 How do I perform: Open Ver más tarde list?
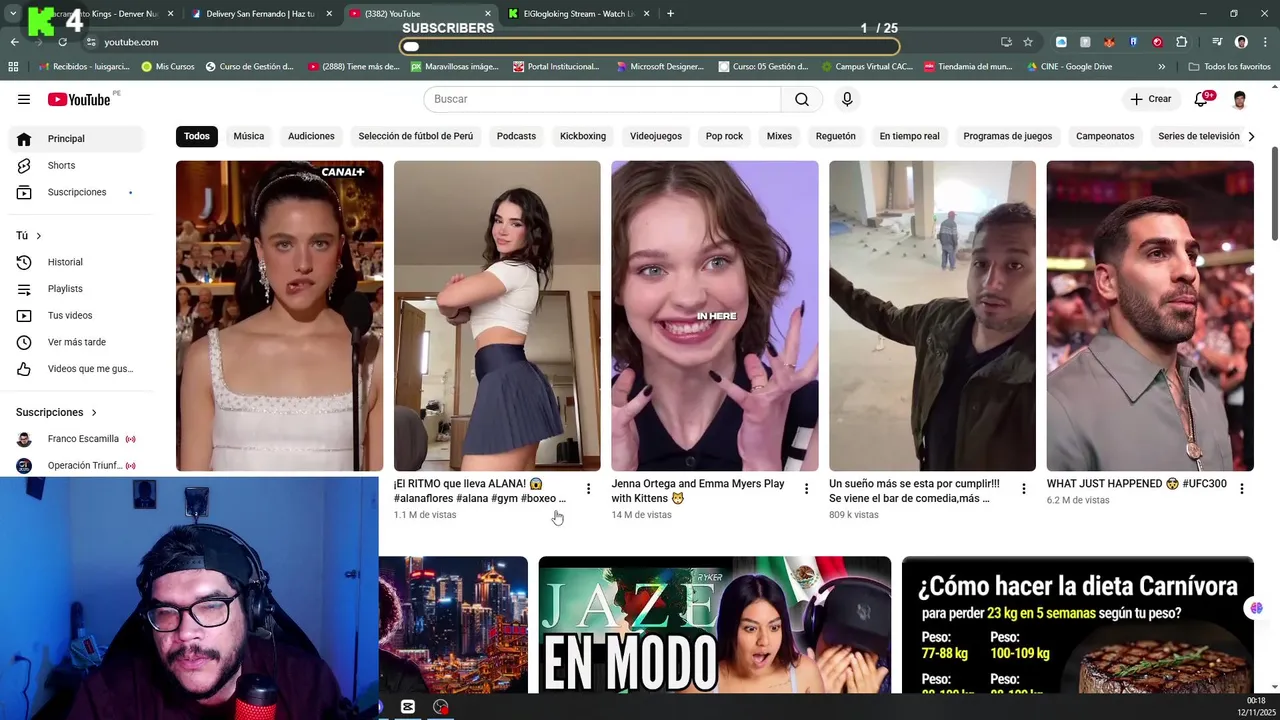pyautogui.click(x=76, y=342)
